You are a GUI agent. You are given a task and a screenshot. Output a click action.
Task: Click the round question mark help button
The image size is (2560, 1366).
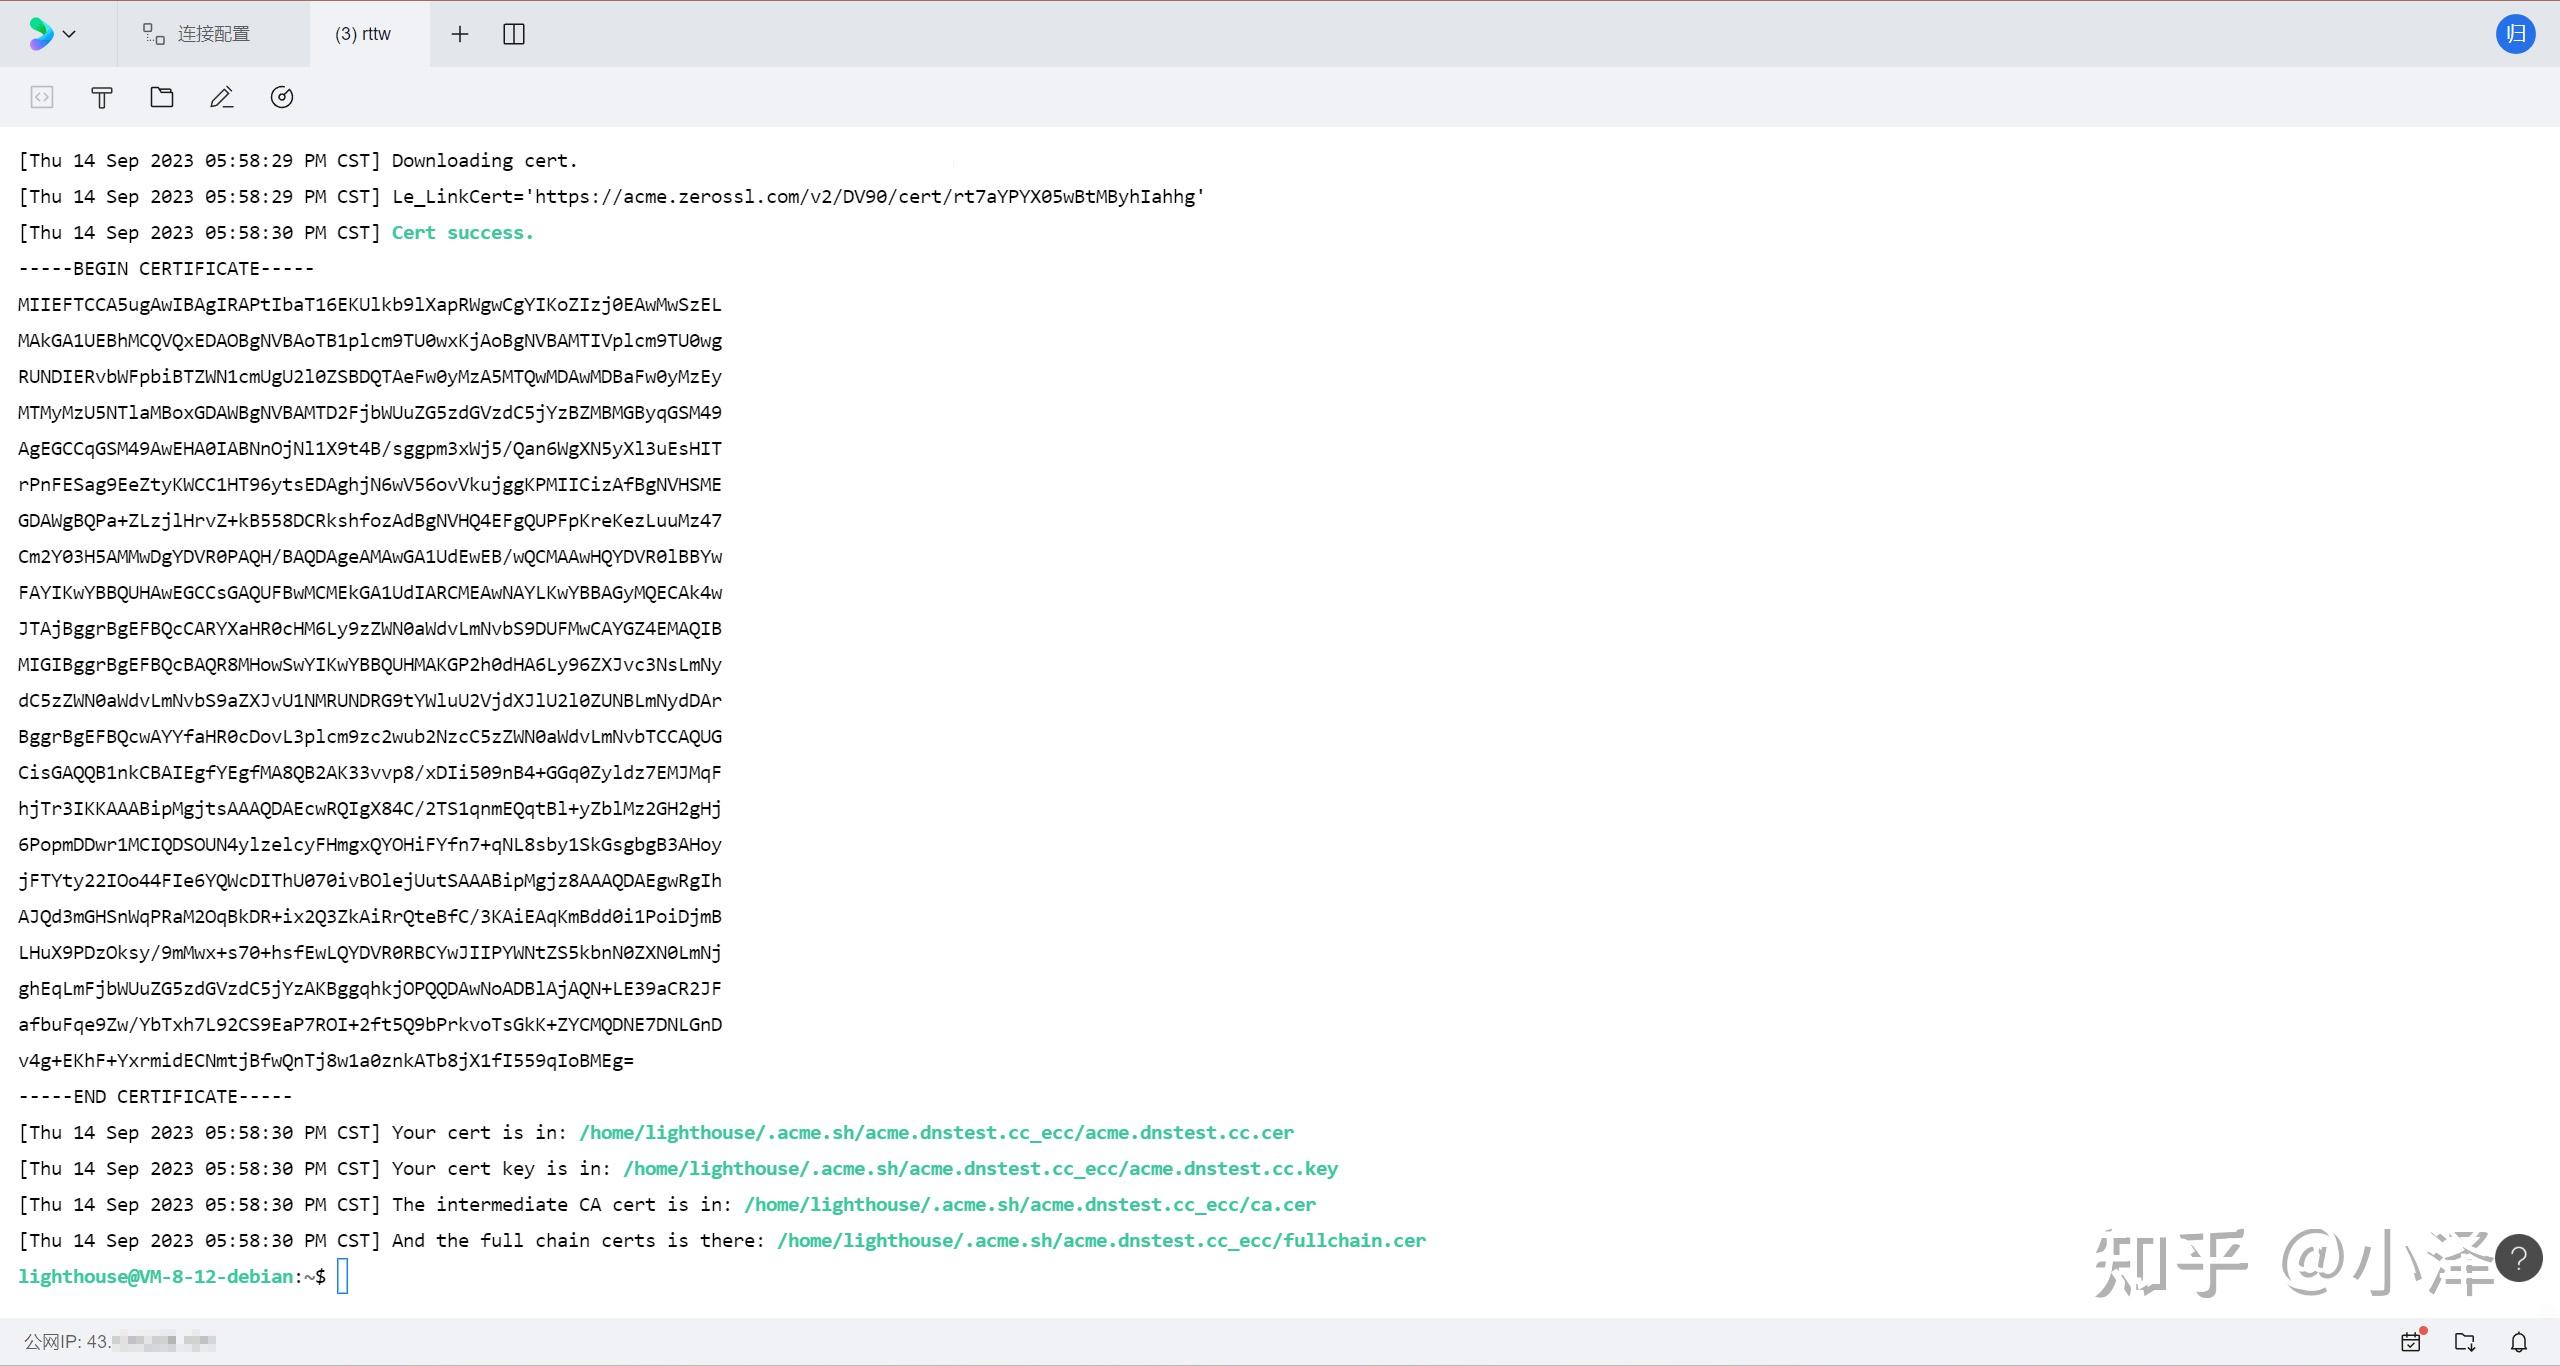pos(2518,1258)
